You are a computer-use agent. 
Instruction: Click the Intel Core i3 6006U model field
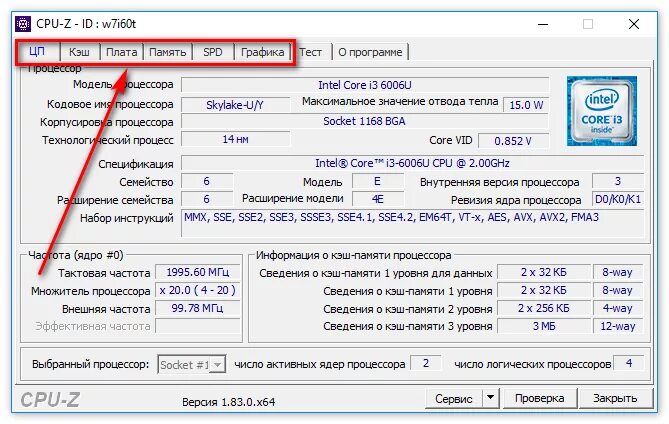tap(365, 85)
